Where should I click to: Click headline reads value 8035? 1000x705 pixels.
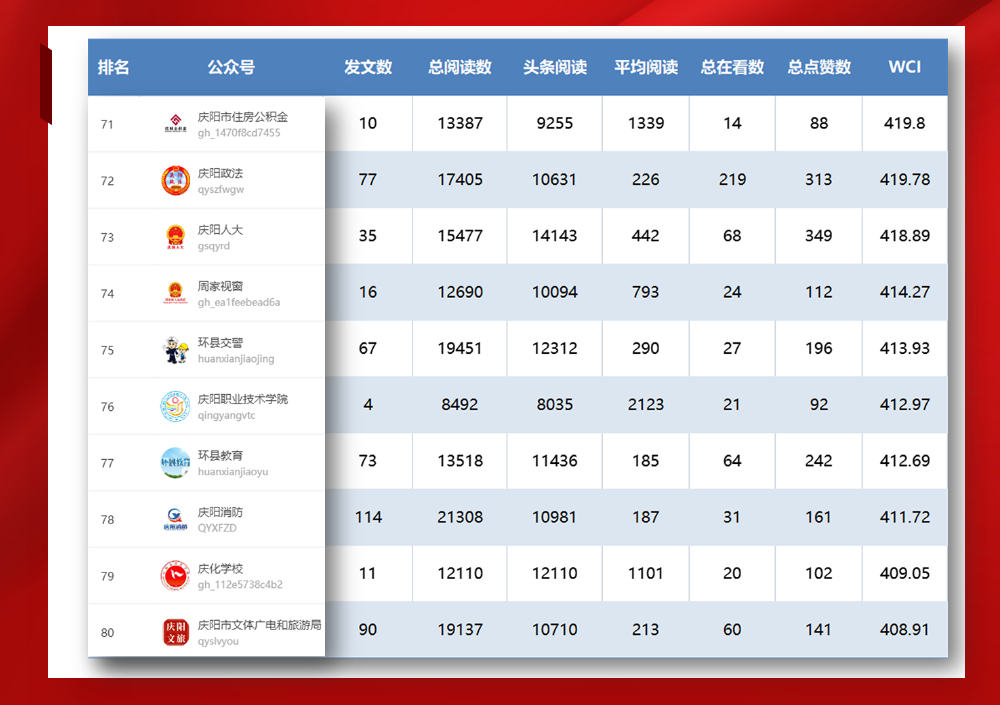coord(555,404)
